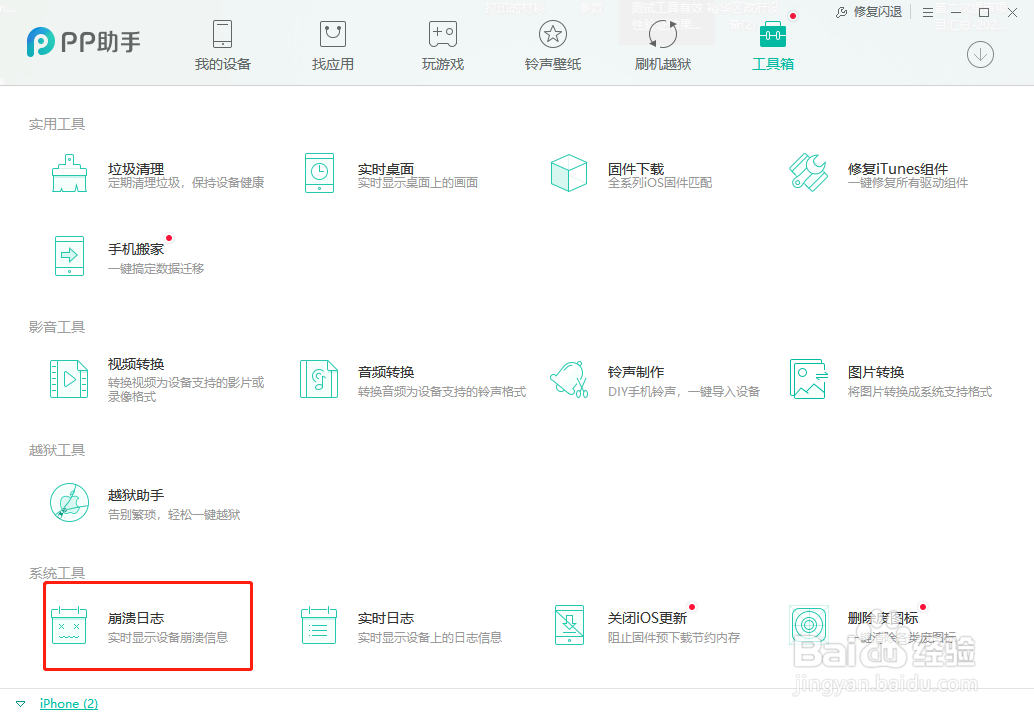Switch to the 找应用 tab

332,45
